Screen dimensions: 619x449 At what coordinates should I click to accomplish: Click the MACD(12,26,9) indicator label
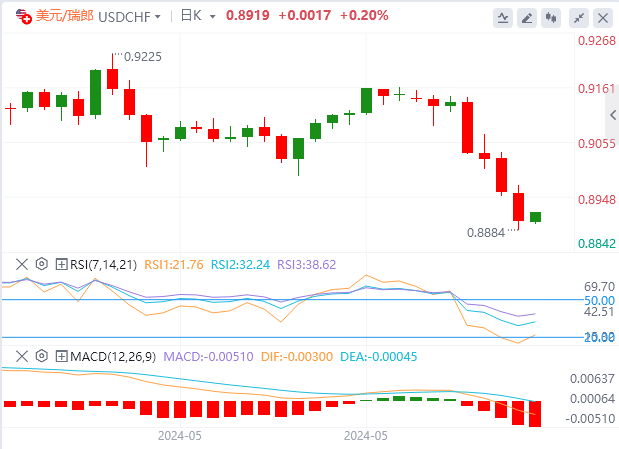coord(110,355)
